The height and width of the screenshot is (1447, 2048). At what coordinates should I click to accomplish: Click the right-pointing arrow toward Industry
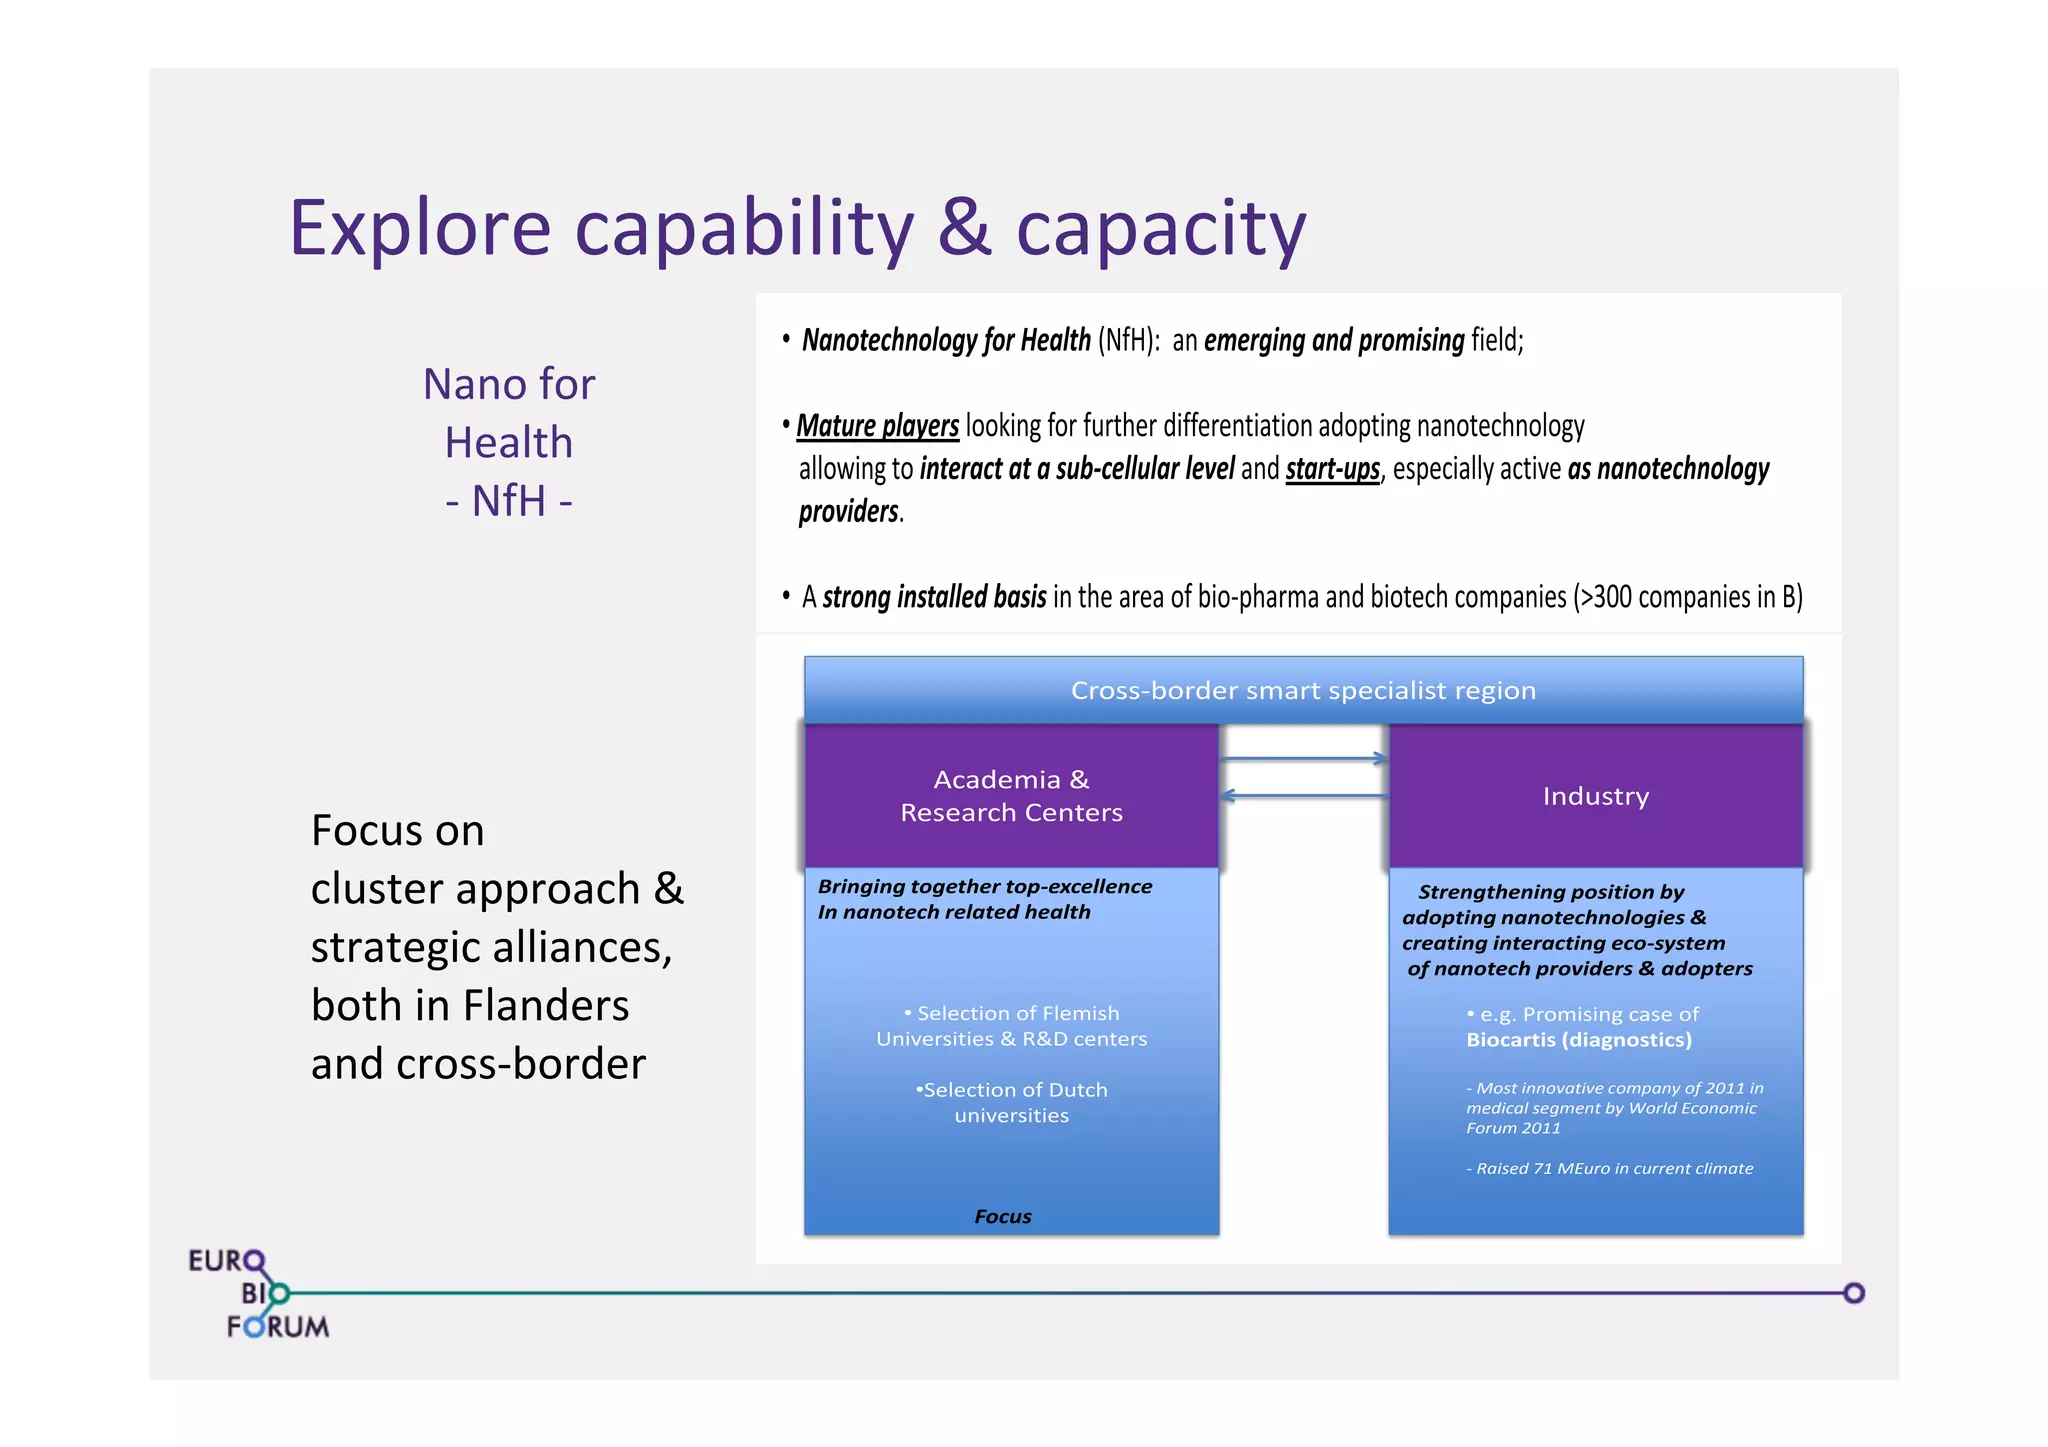(1303, 759)
